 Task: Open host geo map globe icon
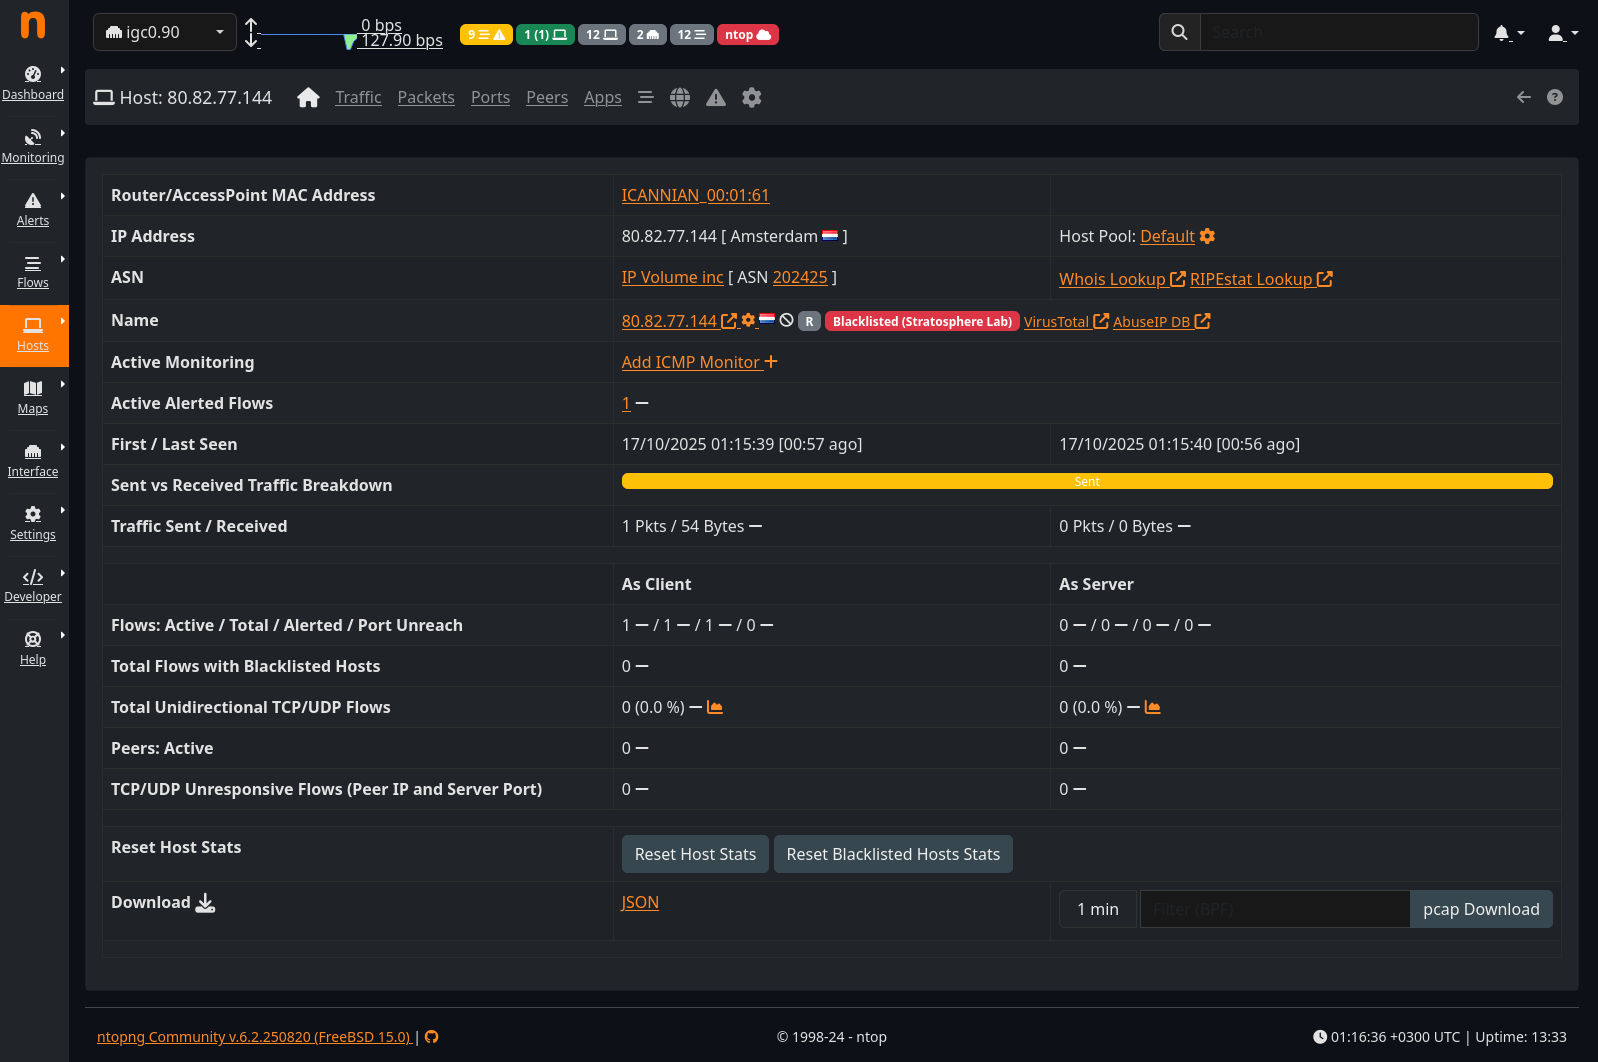click(x=680, y=97)
